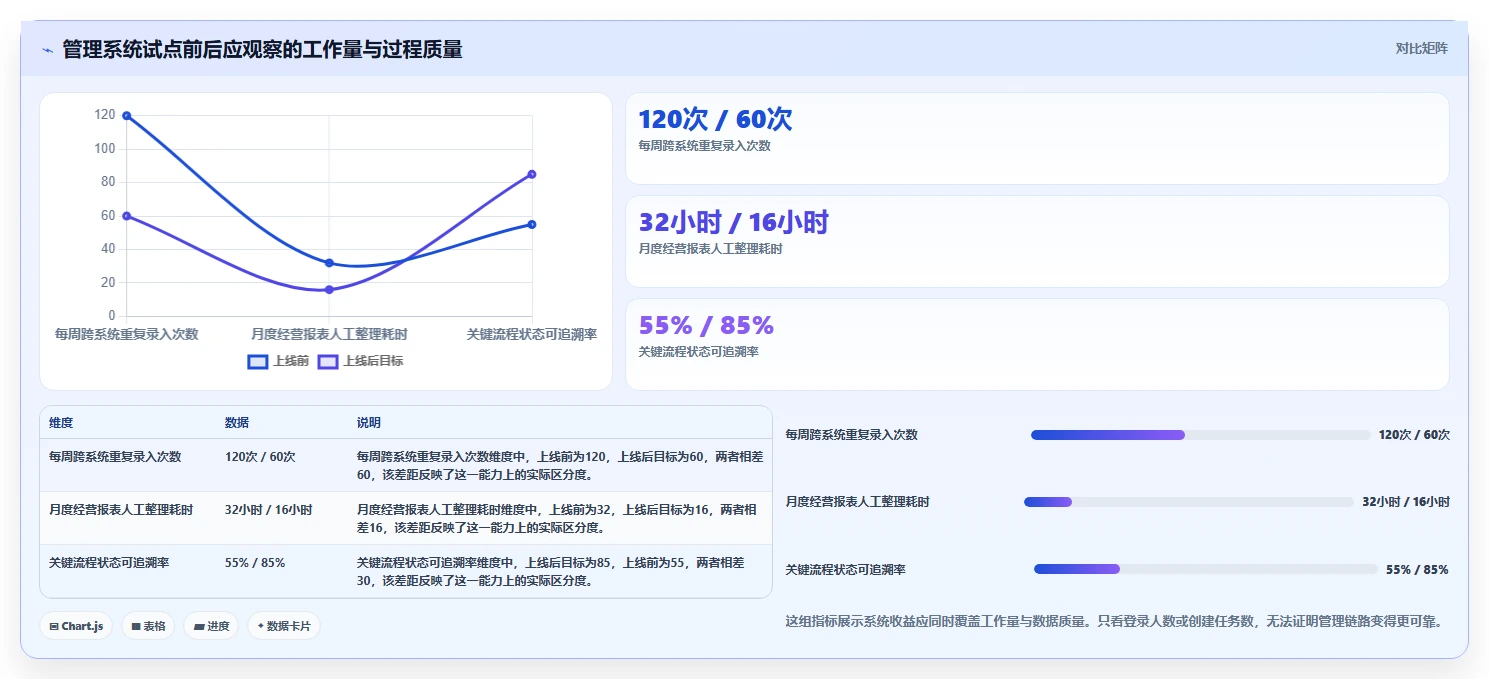Toggle the 上线后目标 legend series

(x=361, y=361)
